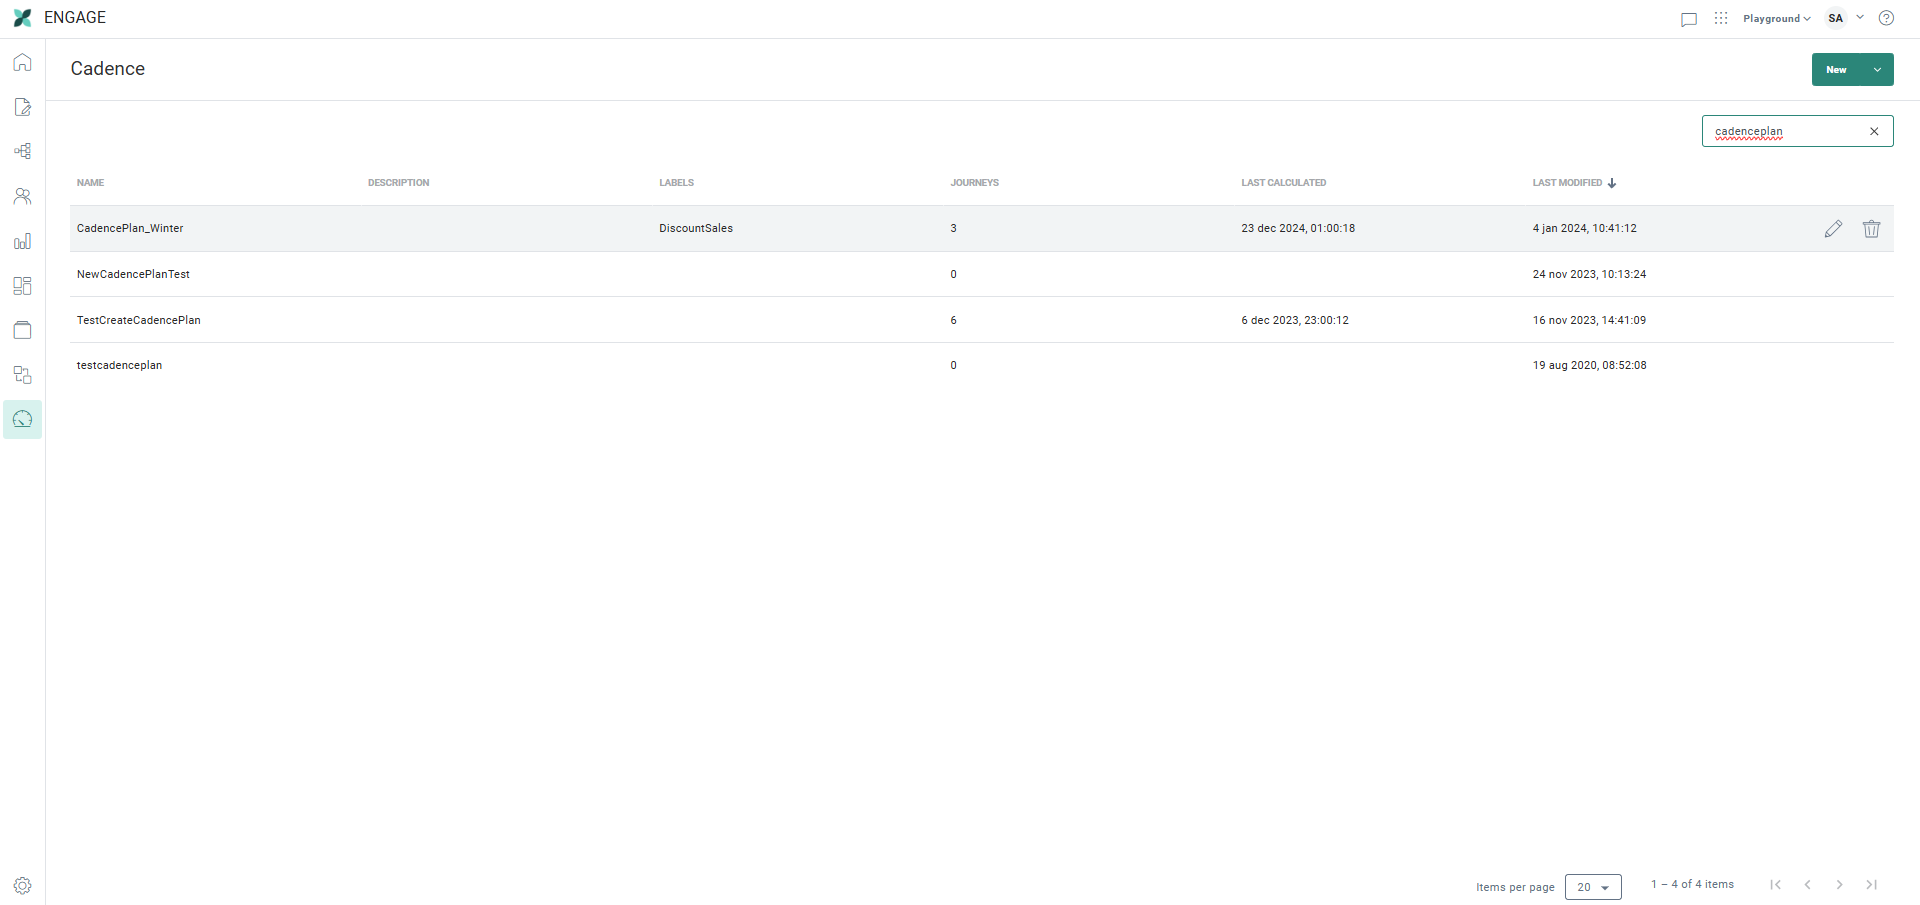Clear the cadenceplan search text

(x=1874, y=131)
